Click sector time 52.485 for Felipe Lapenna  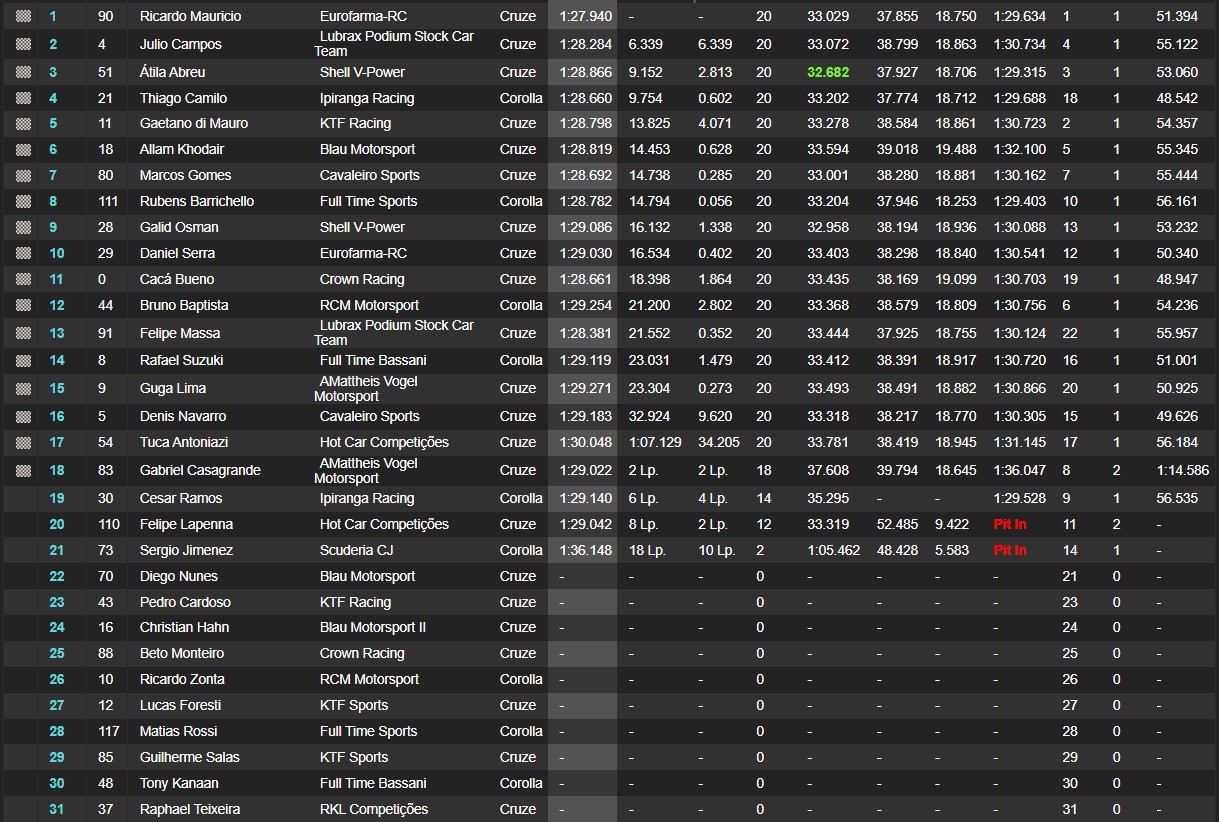898,524
